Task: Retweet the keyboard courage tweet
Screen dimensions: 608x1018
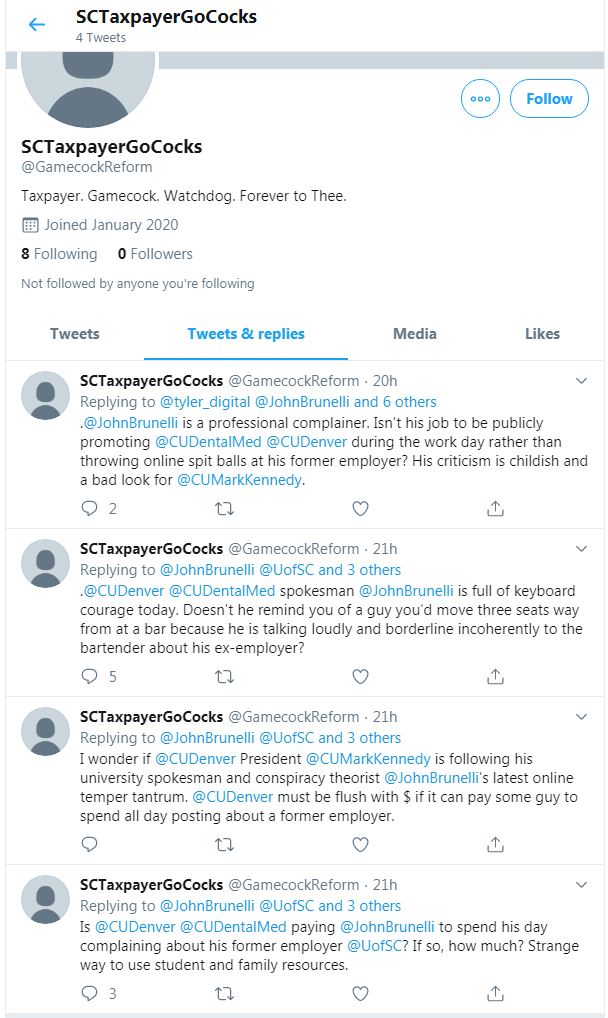Action: coord(225,676)
